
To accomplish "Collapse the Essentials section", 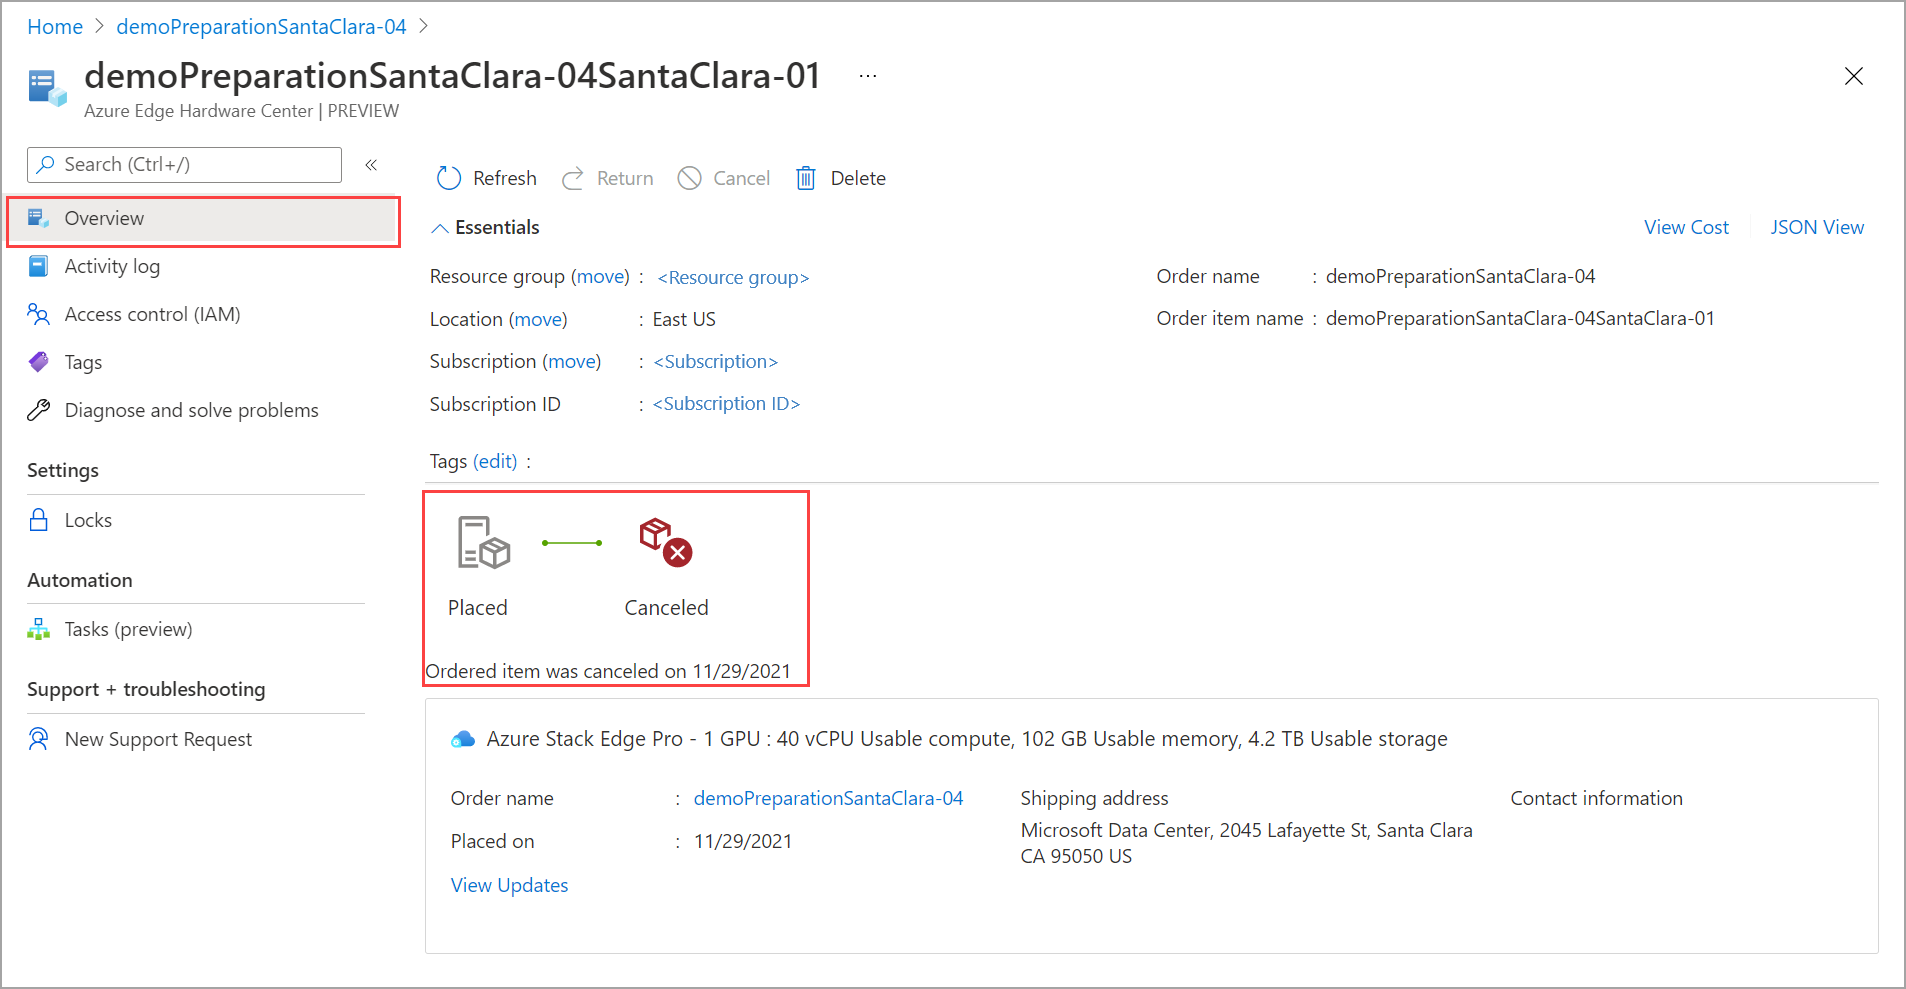I will click(439, 228).
